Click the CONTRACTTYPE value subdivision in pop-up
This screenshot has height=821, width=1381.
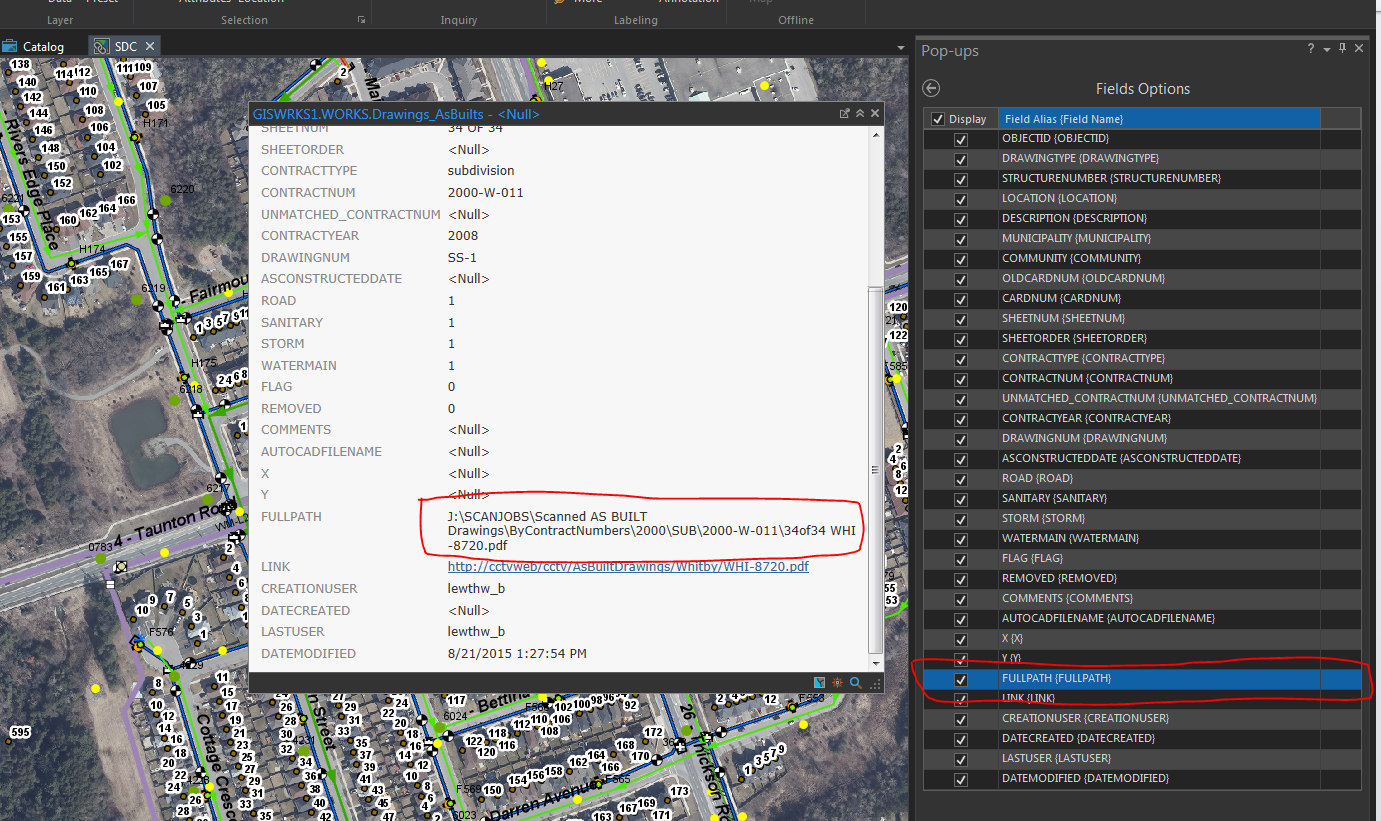[481, 170]
